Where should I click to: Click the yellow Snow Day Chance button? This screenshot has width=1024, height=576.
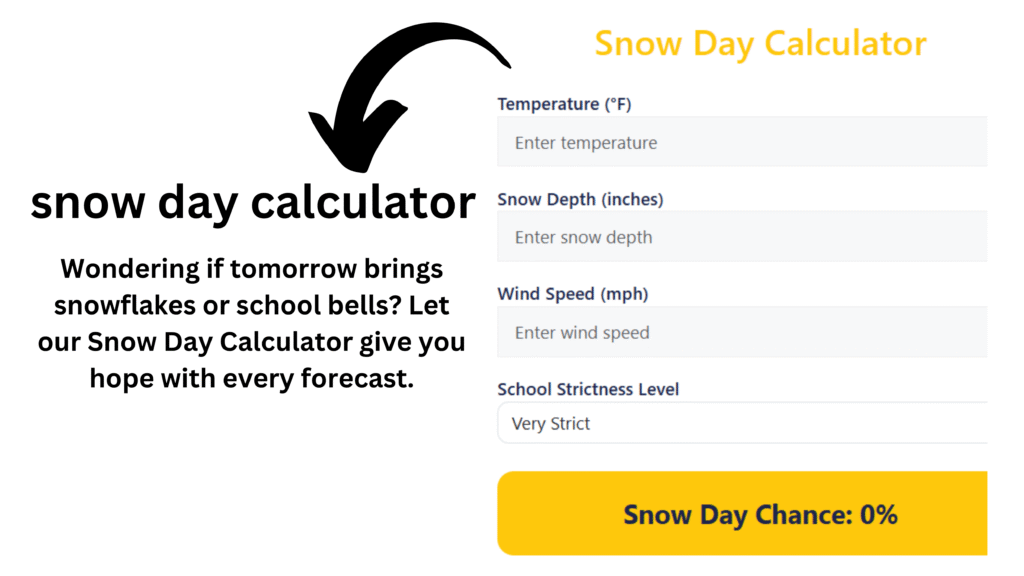742,513
